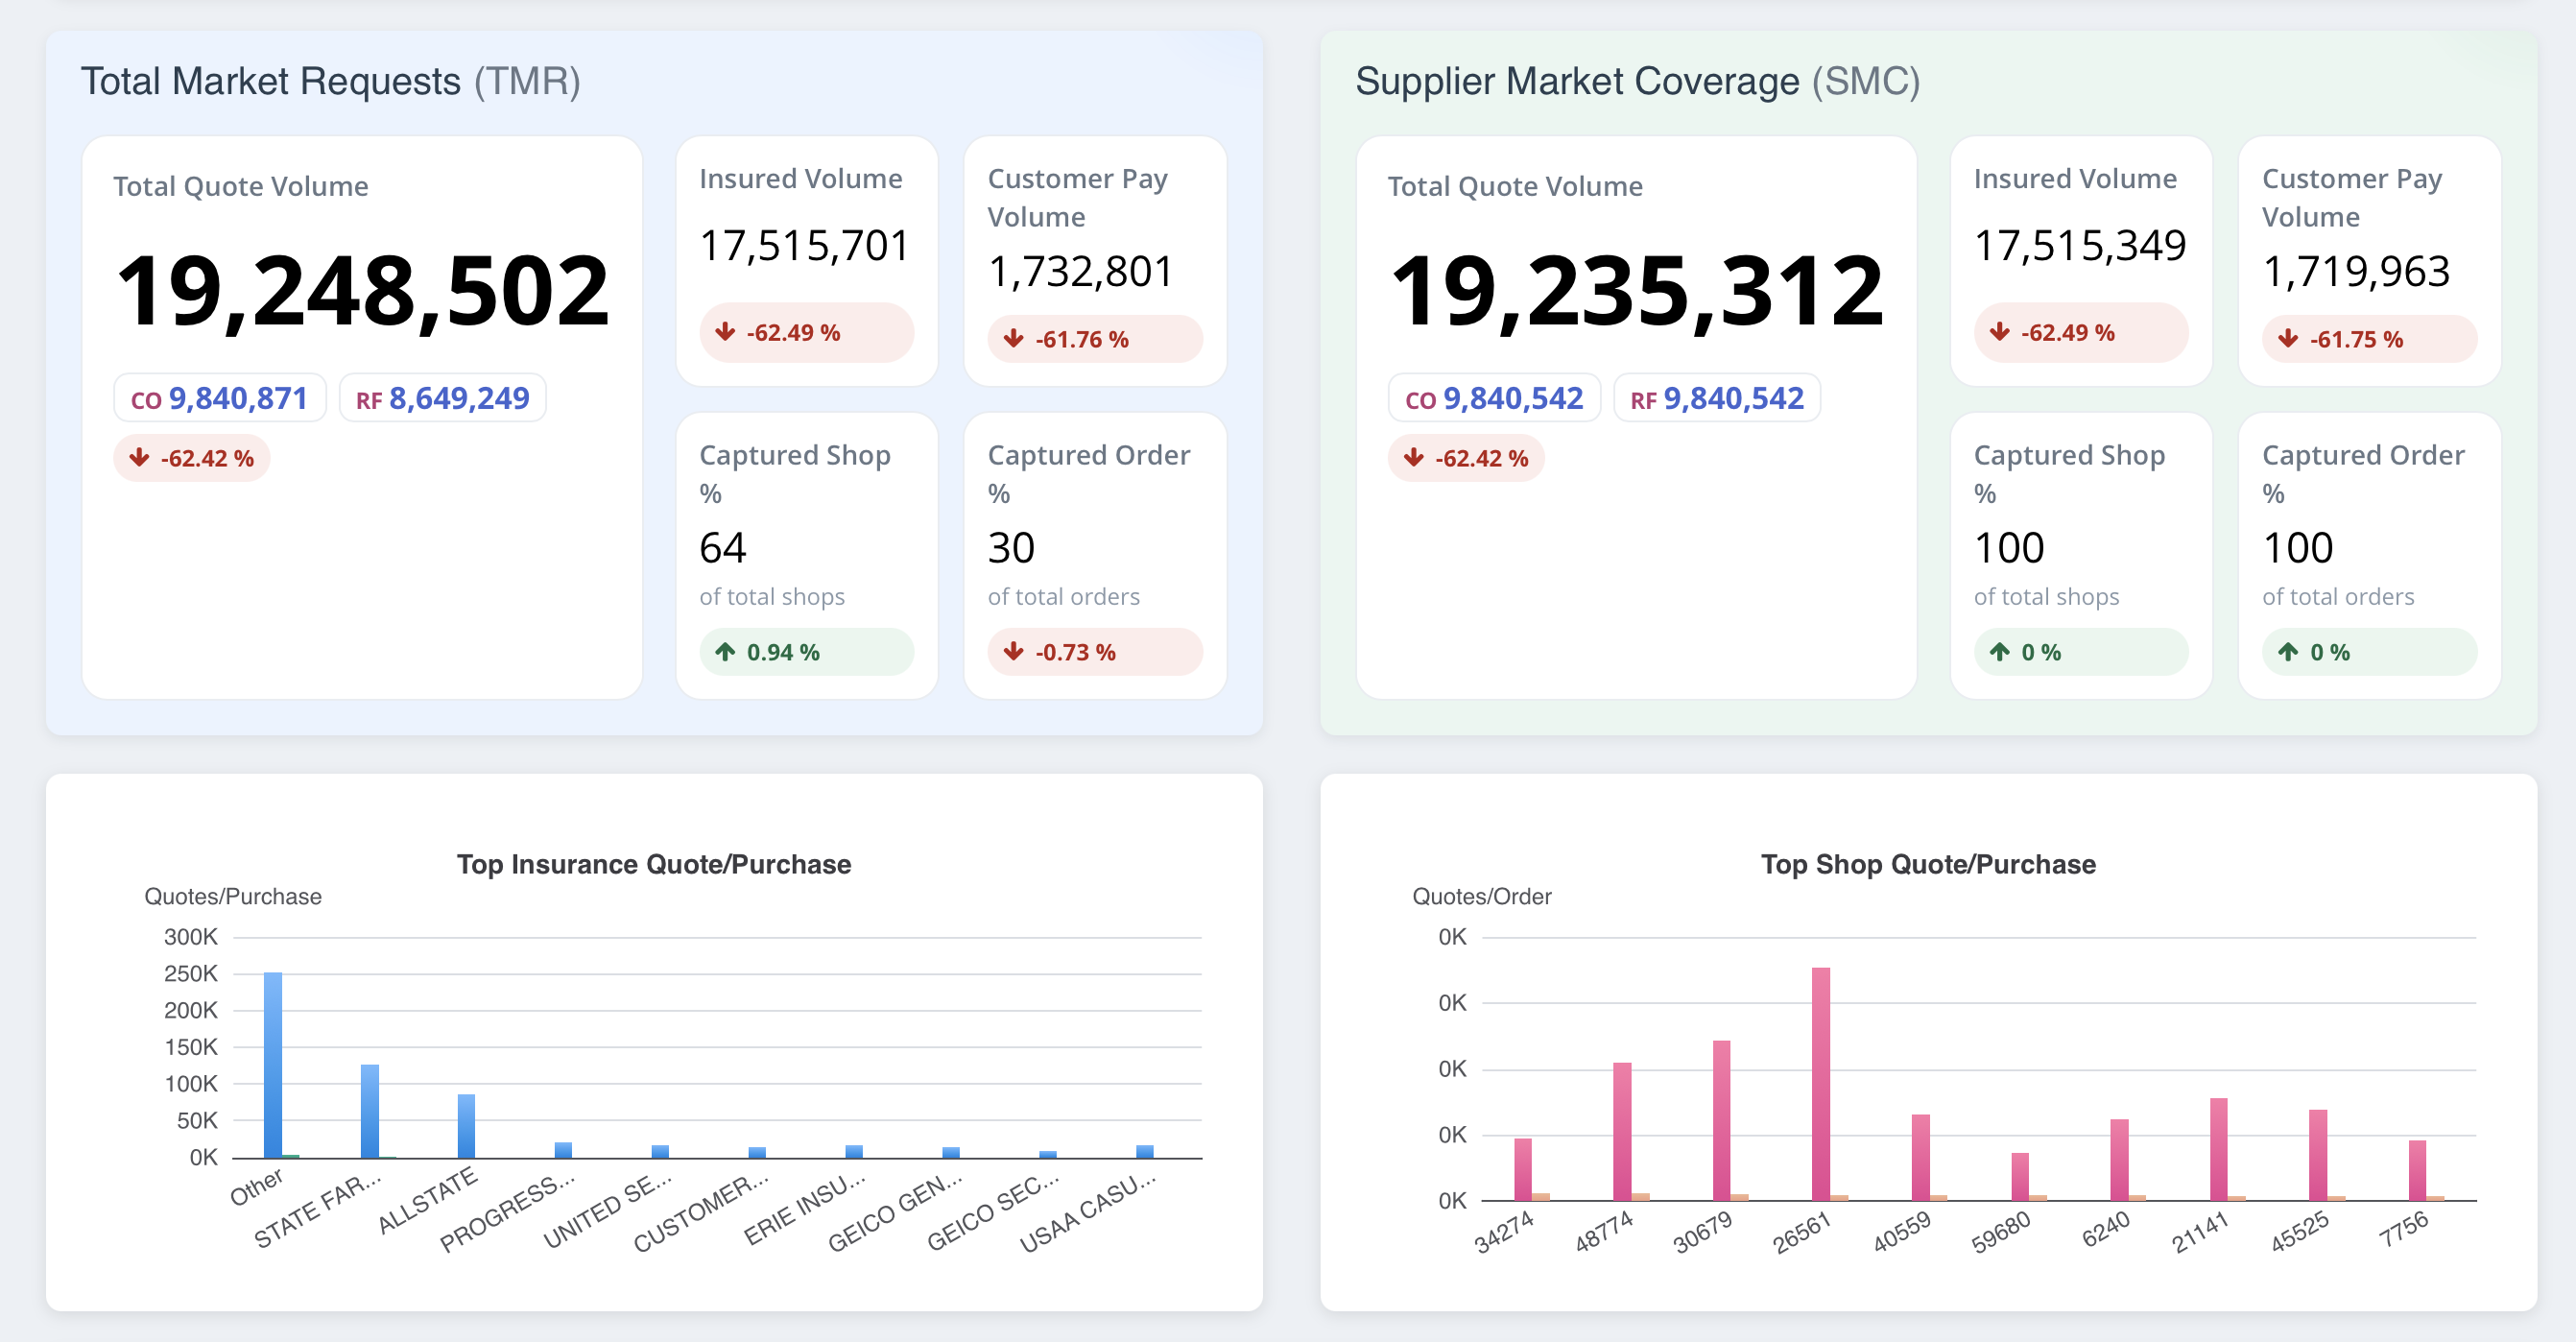The height and width of the screenshot is (1342, 2576).
Task: Click the Top Shop Quote/Purchase chart title
Action: click(x=1927, y=864)
